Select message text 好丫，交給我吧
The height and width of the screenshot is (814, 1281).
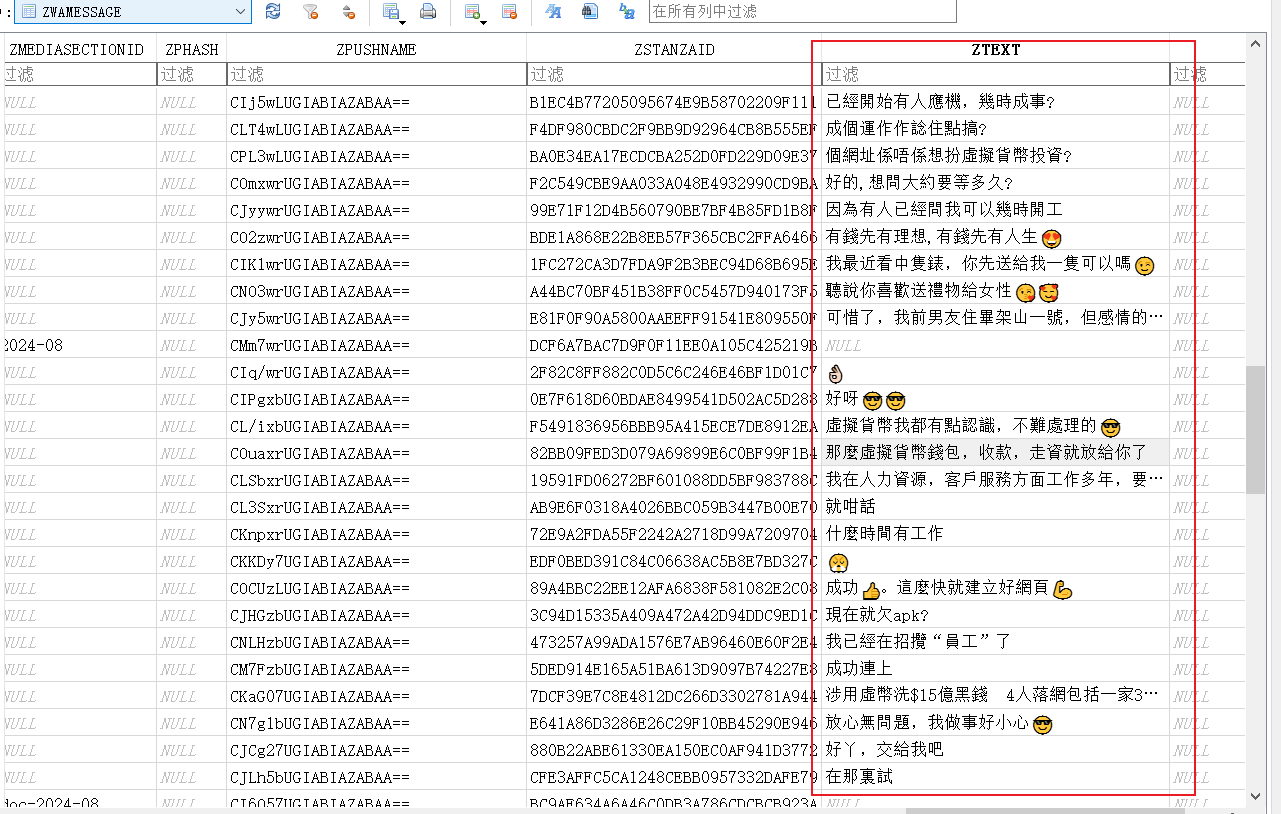click(885, 750)
